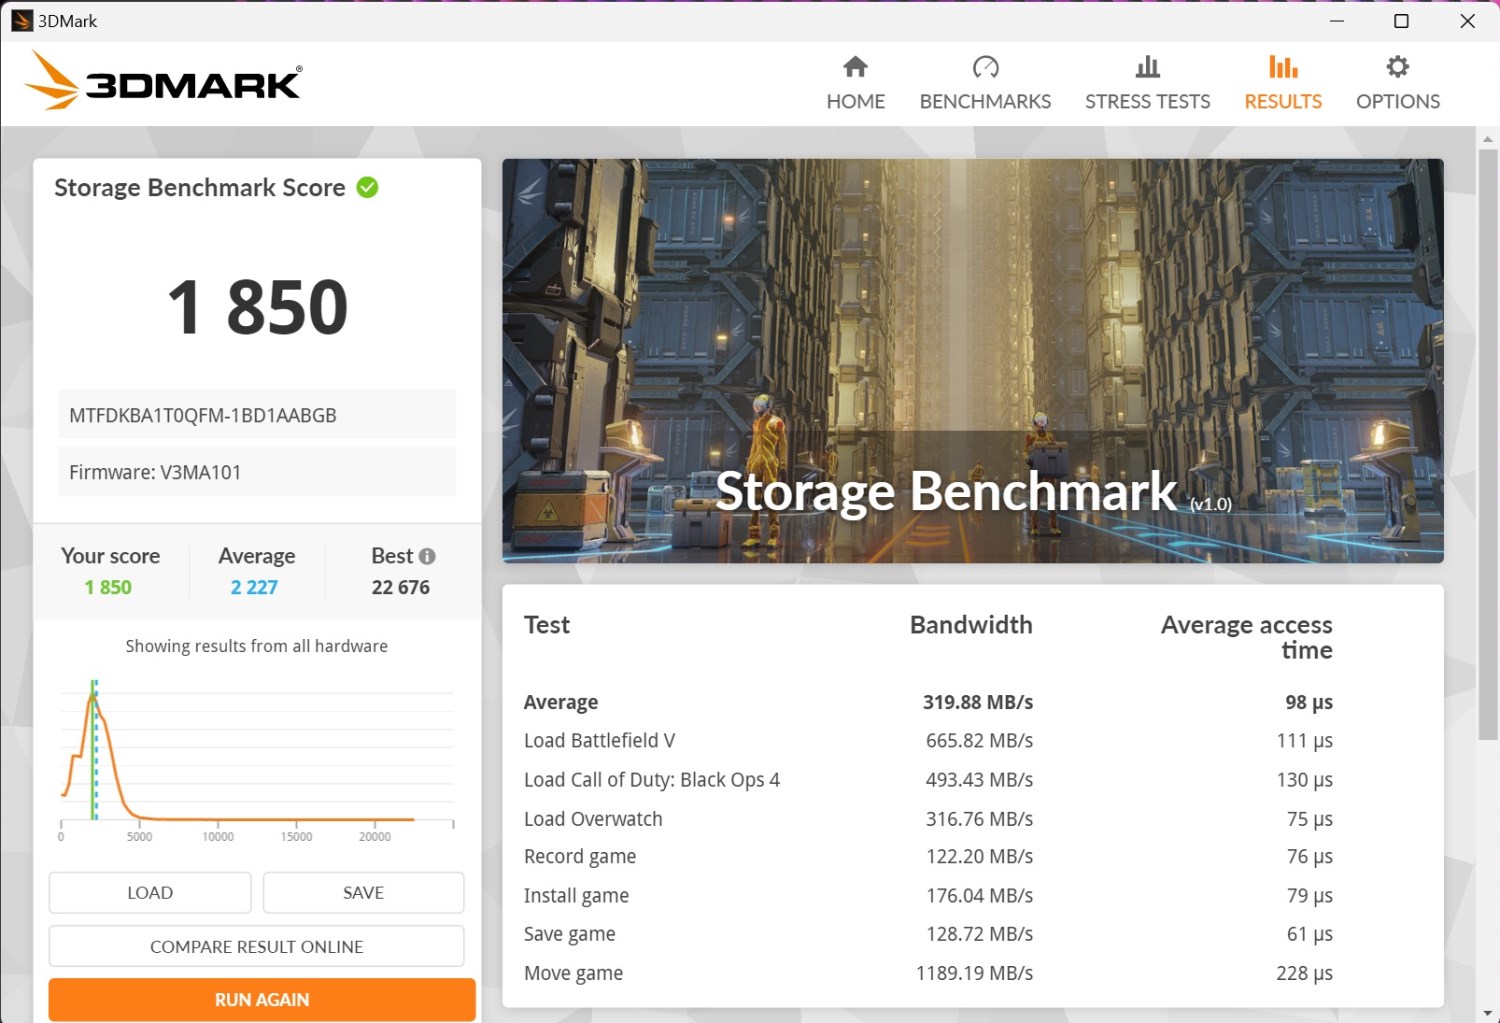Viewport: 1500px width, 1023px height.
Task: Maximize the 3DMark window
Action: (x=1402, y=21)
